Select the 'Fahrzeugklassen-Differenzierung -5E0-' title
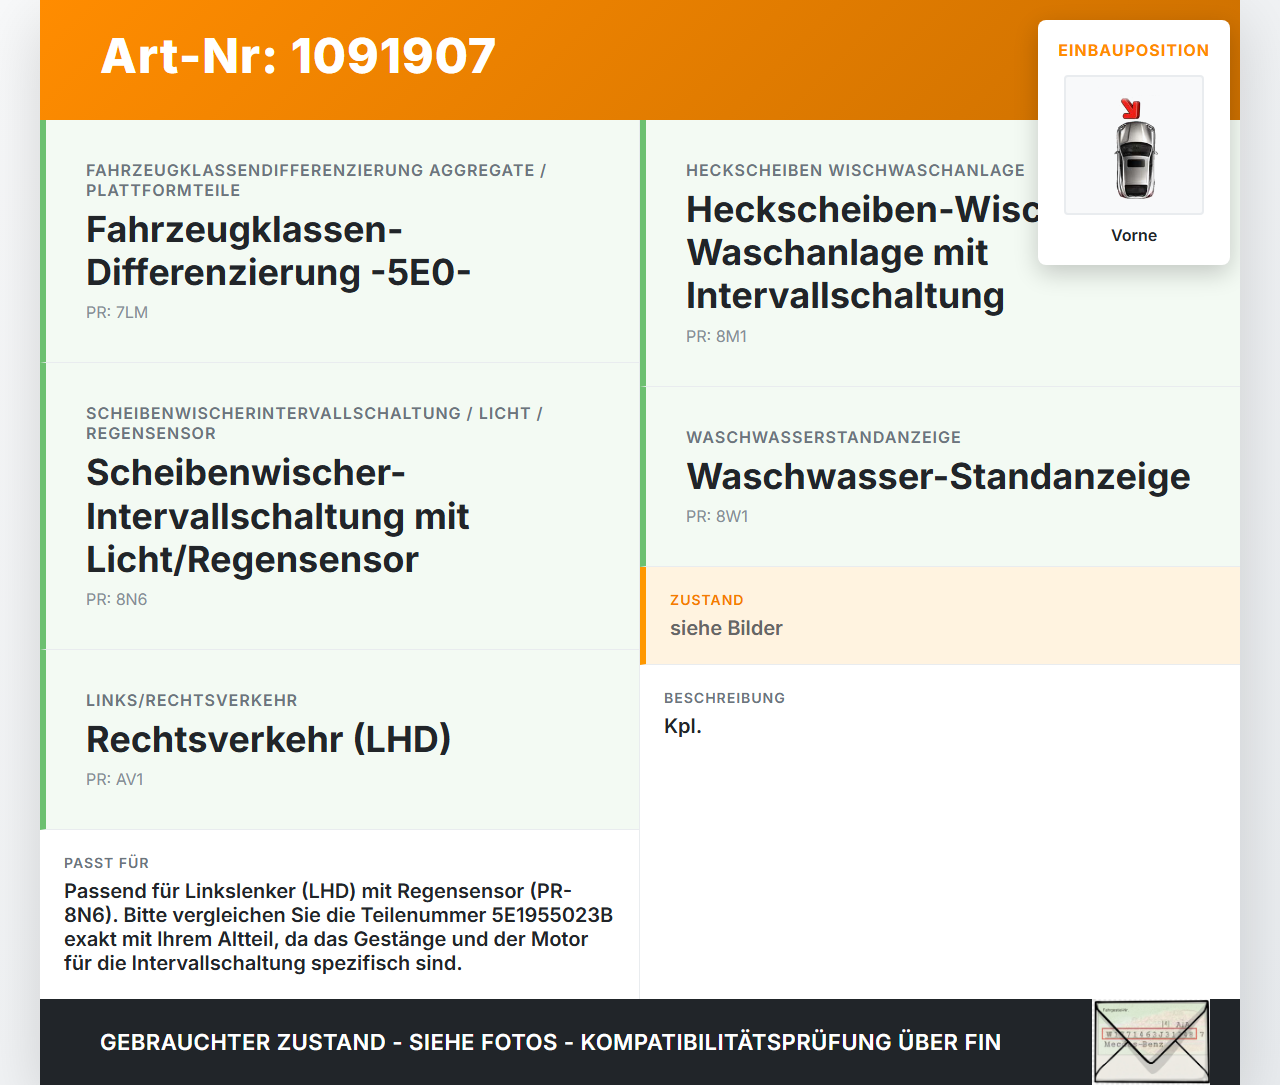 [x=278, y=251]
